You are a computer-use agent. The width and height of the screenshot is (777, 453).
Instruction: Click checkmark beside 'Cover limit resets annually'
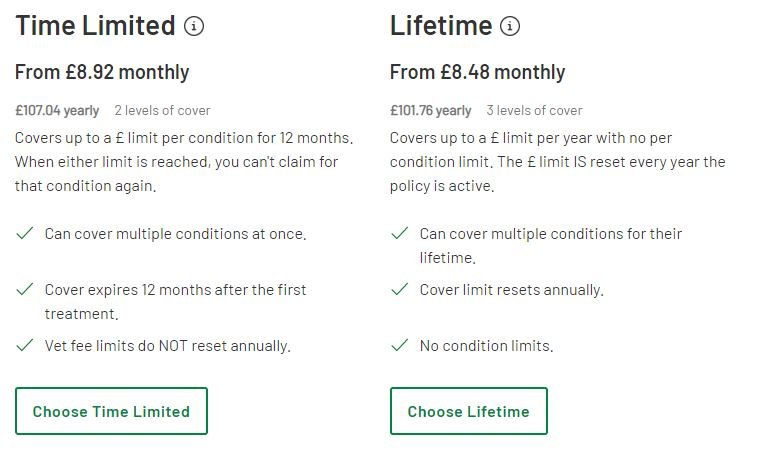[400, 289]
